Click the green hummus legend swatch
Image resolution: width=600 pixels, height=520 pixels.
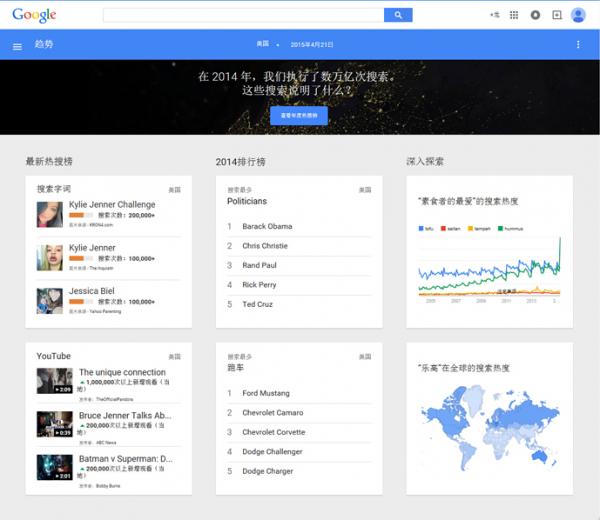[500, 228]
